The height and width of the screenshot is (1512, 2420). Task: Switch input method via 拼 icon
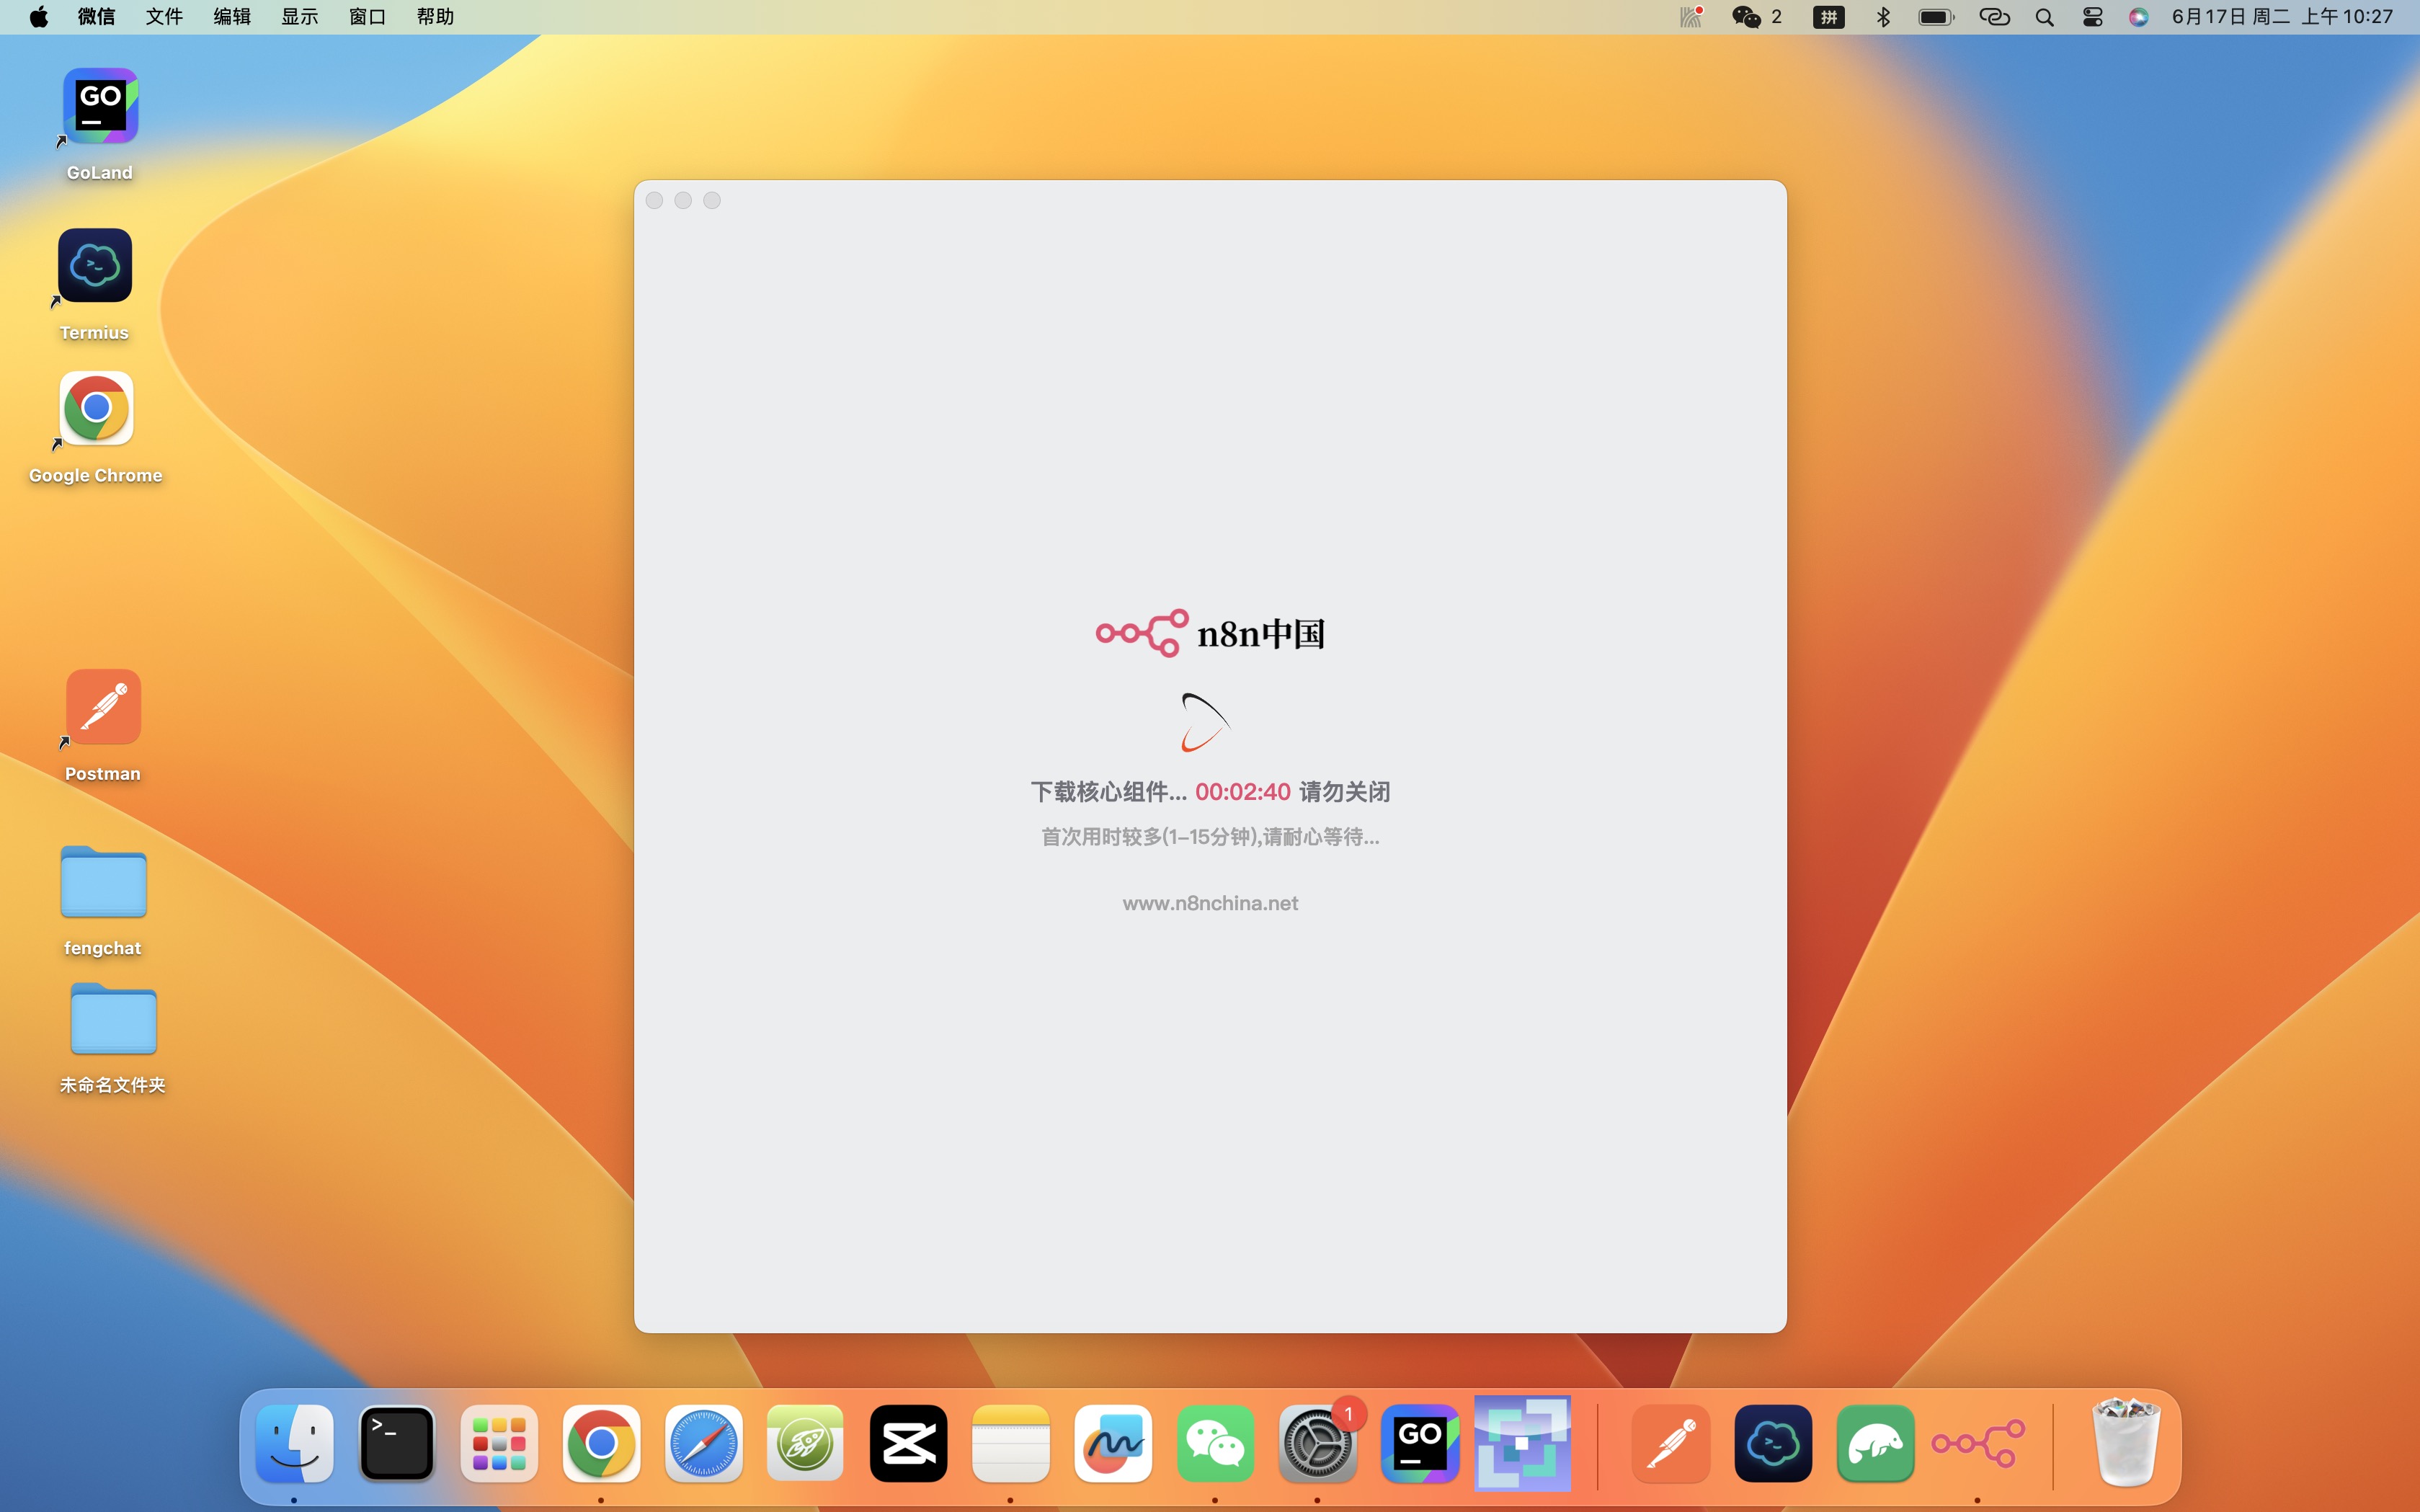click(1829, 17)
